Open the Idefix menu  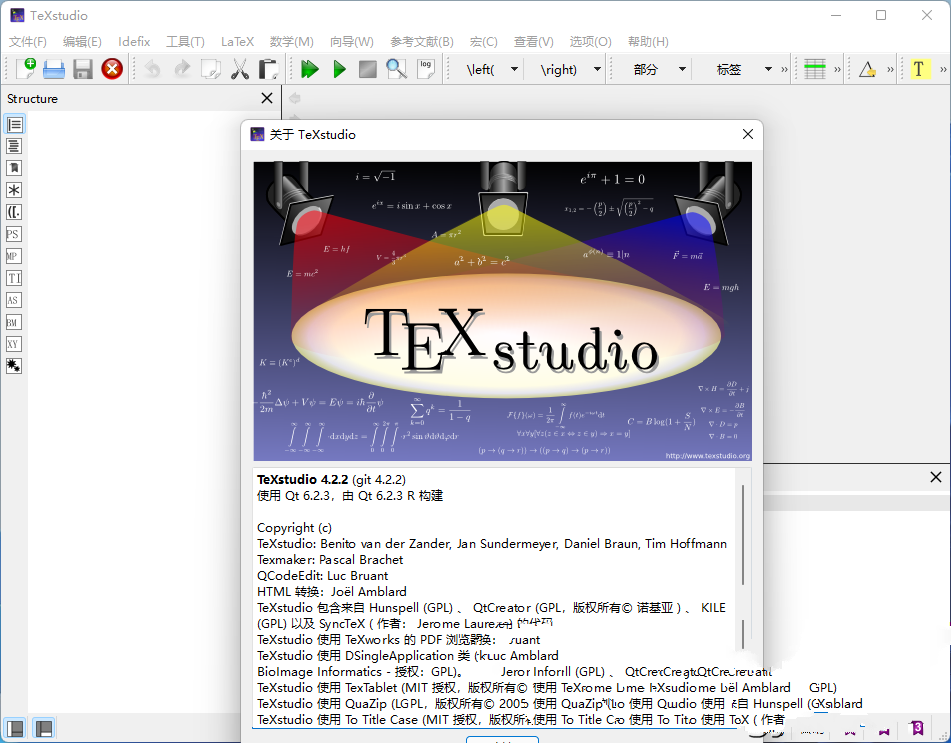(134, 41)
